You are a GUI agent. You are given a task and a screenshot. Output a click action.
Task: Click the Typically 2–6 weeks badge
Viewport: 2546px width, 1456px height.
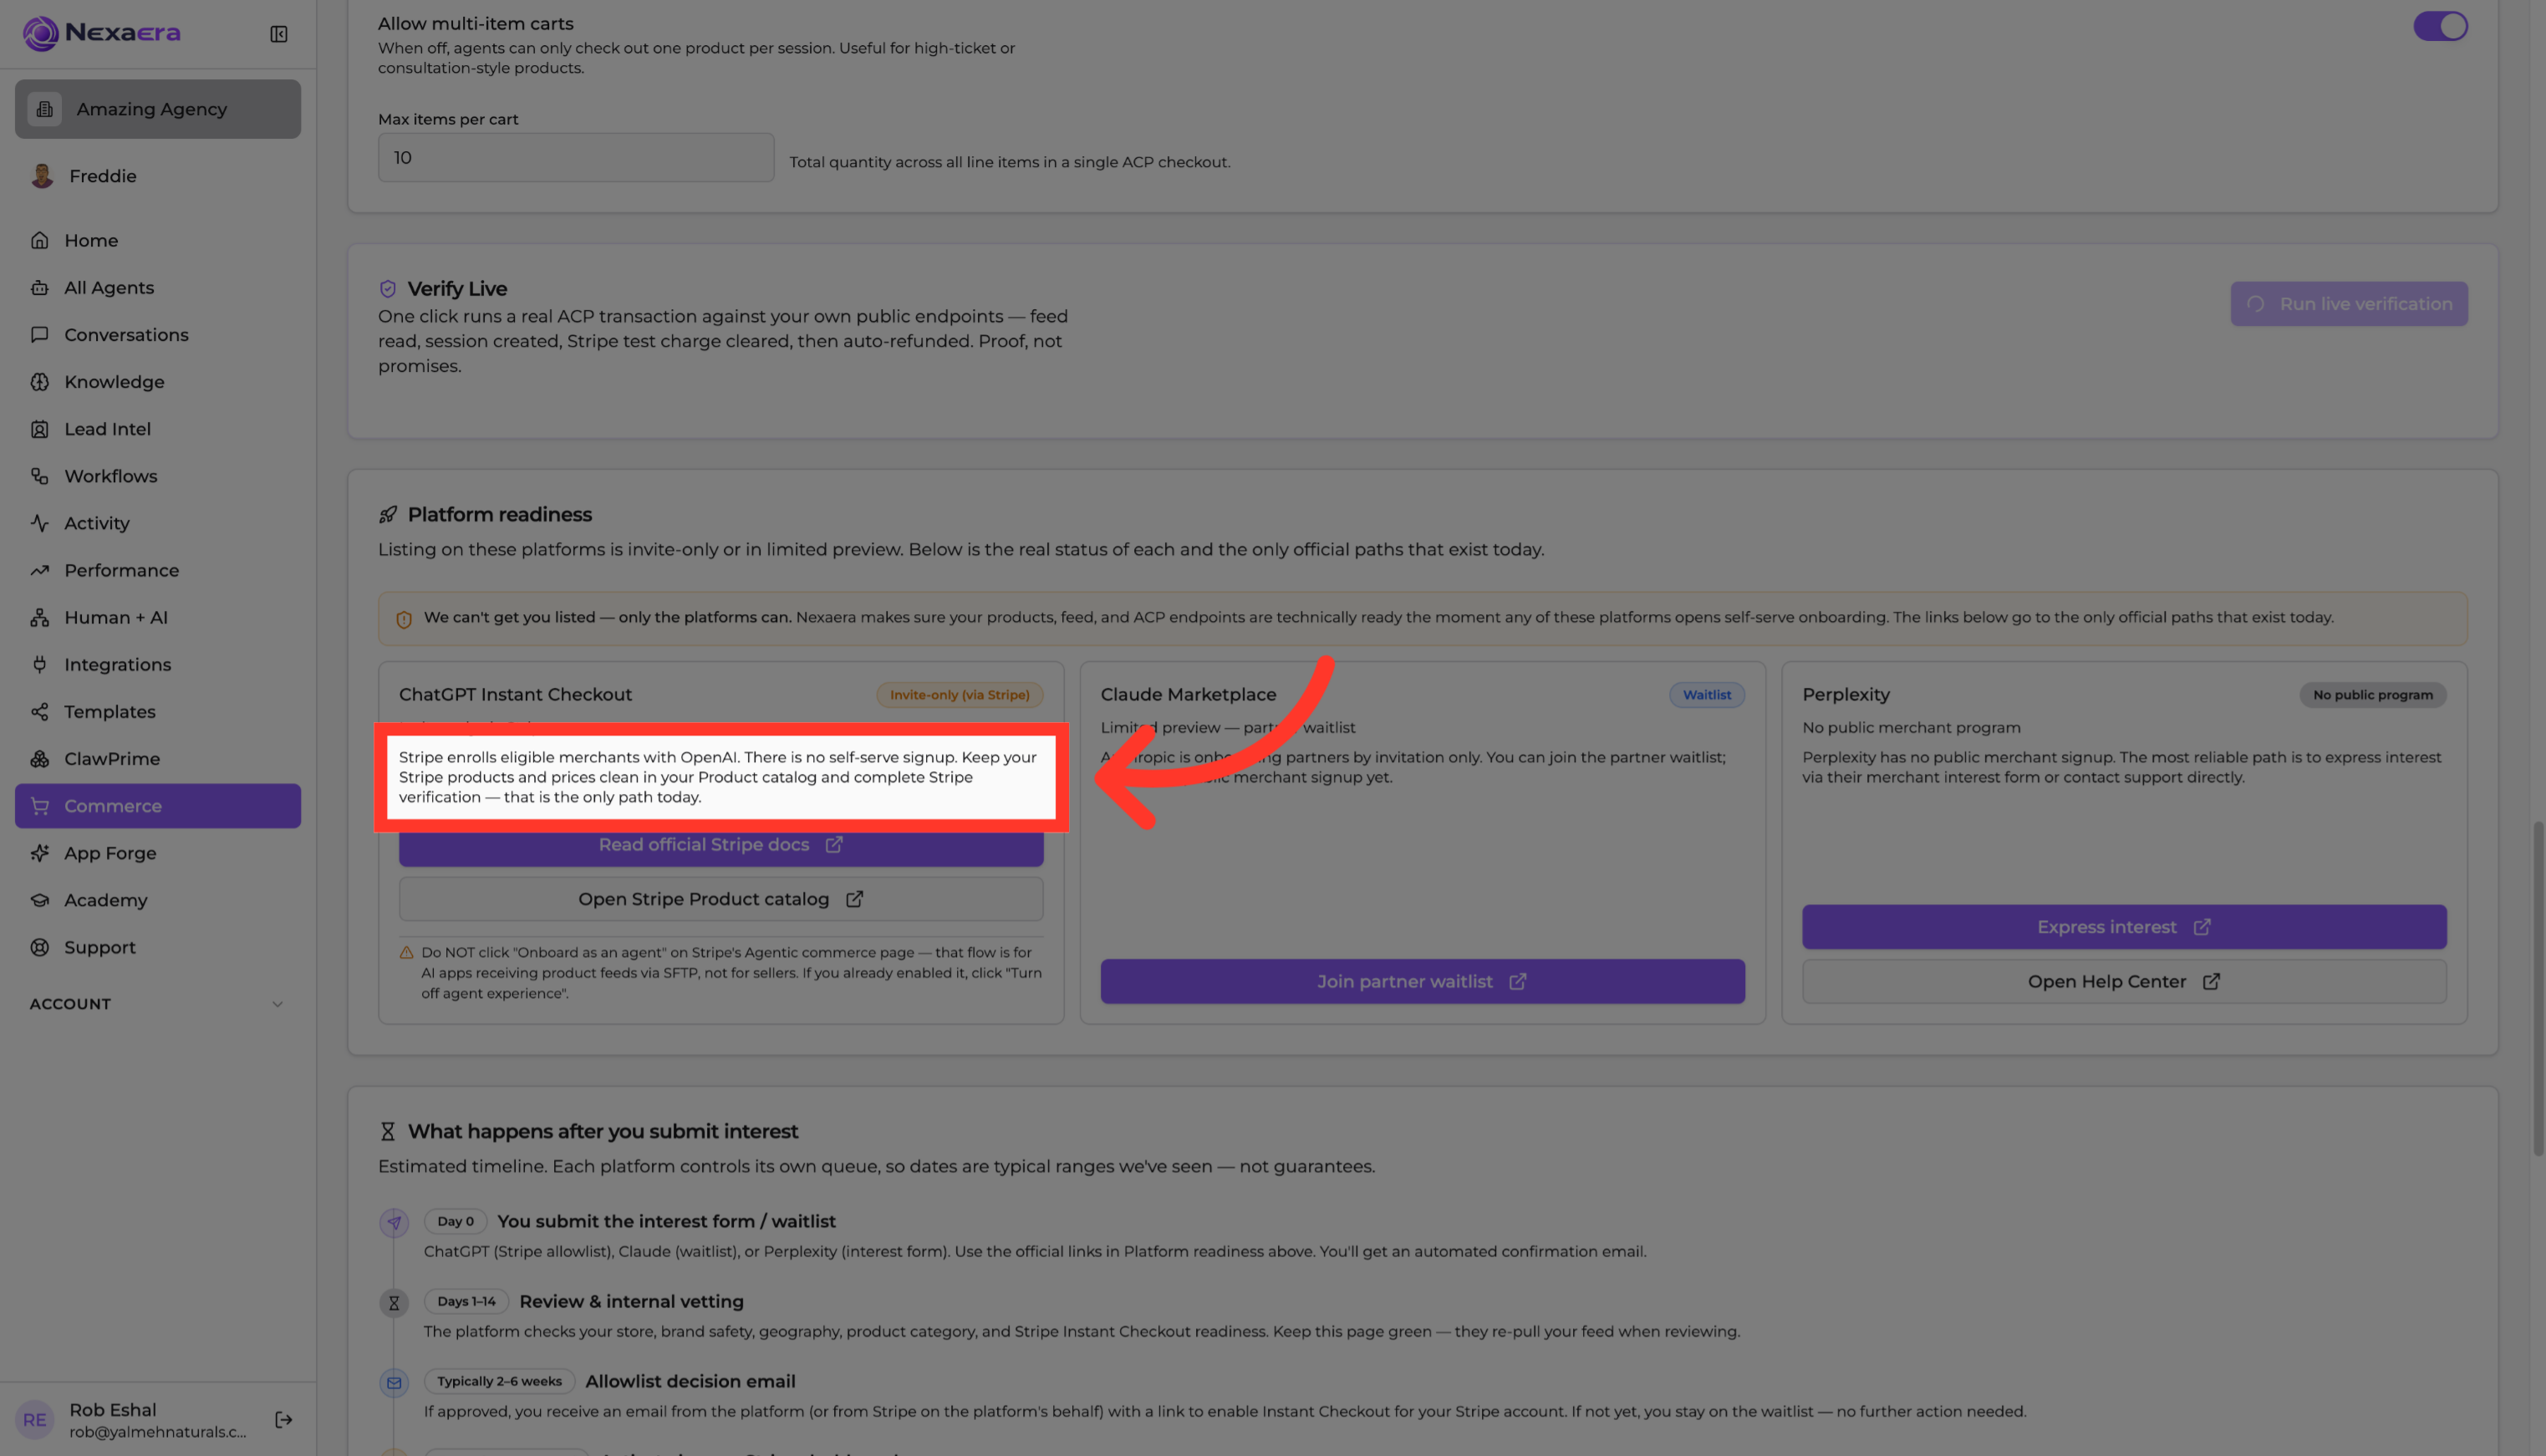click(x=499, y=1381)
